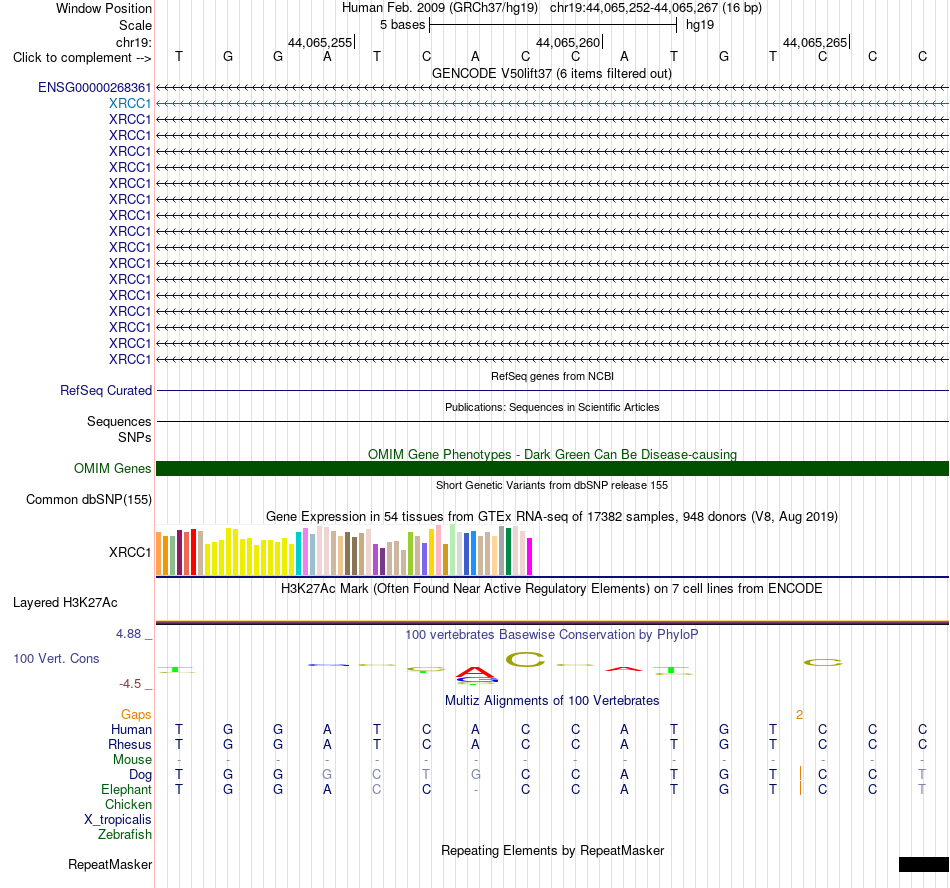Open the 'RefSeq genes from NCBI' title
The height and width of the screenshot is (888, 950).
(552, 376)
